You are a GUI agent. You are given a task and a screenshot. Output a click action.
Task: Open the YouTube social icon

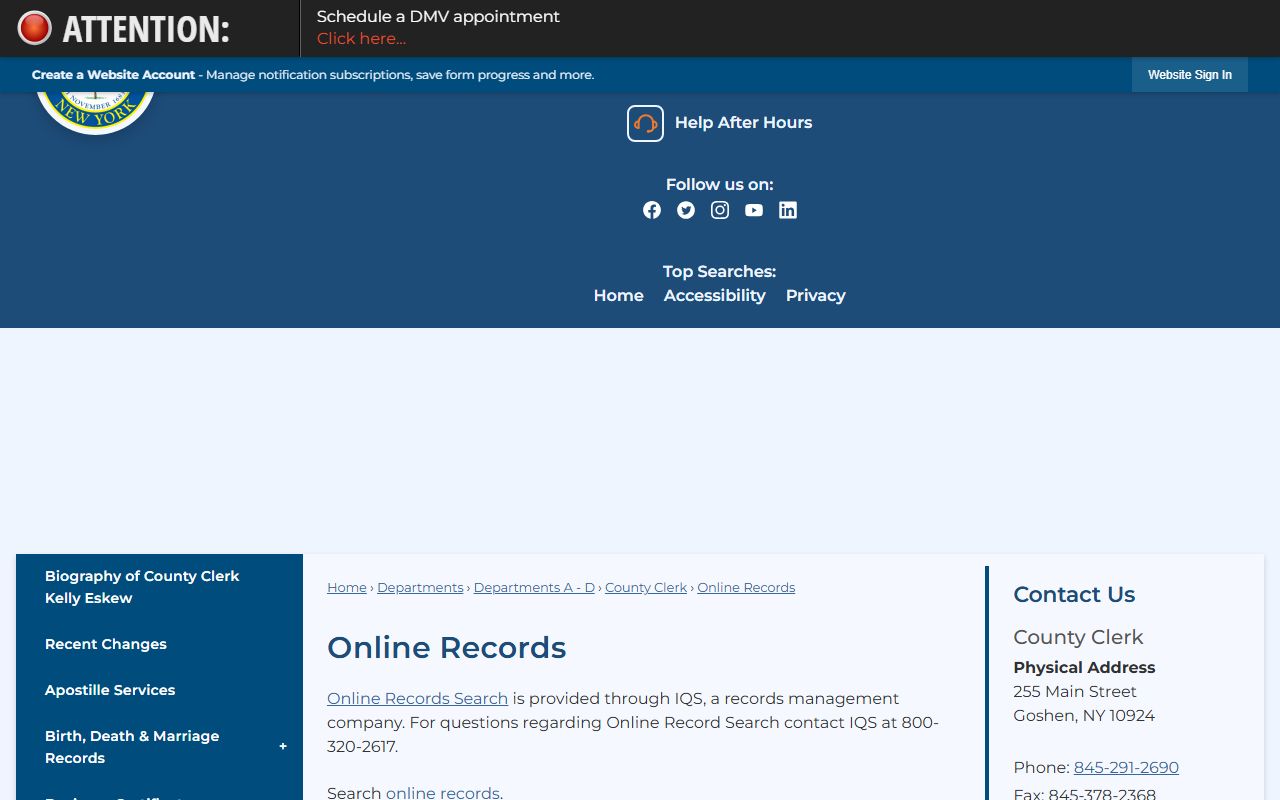[754, 210]
